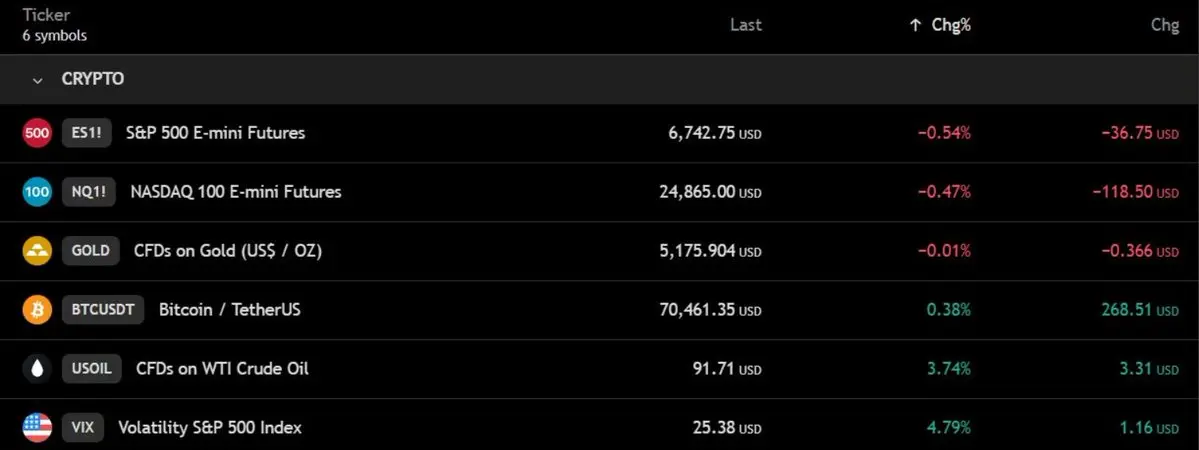This screenshot has height=450, width=1199.
Task: Click the gold bars symbol icon
Action: point(37,251)
